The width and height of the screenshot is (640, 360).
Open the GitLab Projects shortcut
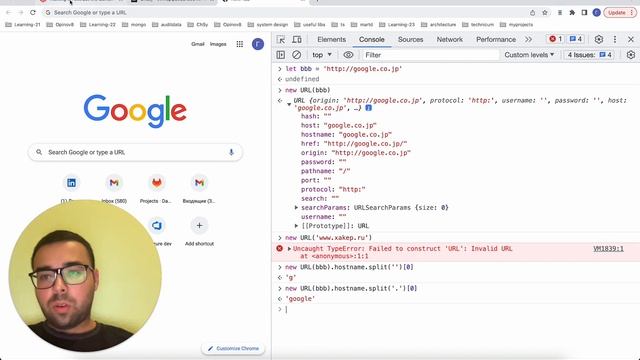(156, 189)
